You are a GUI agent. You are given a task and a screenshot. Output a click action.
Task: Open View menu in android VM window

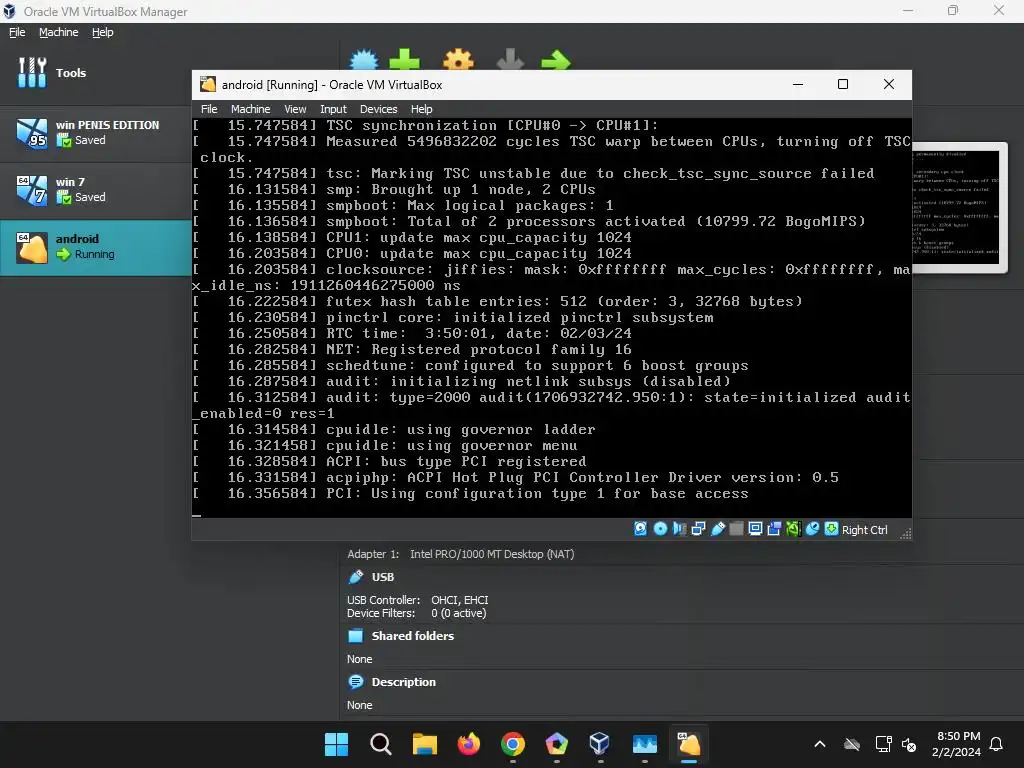(295, 109)
